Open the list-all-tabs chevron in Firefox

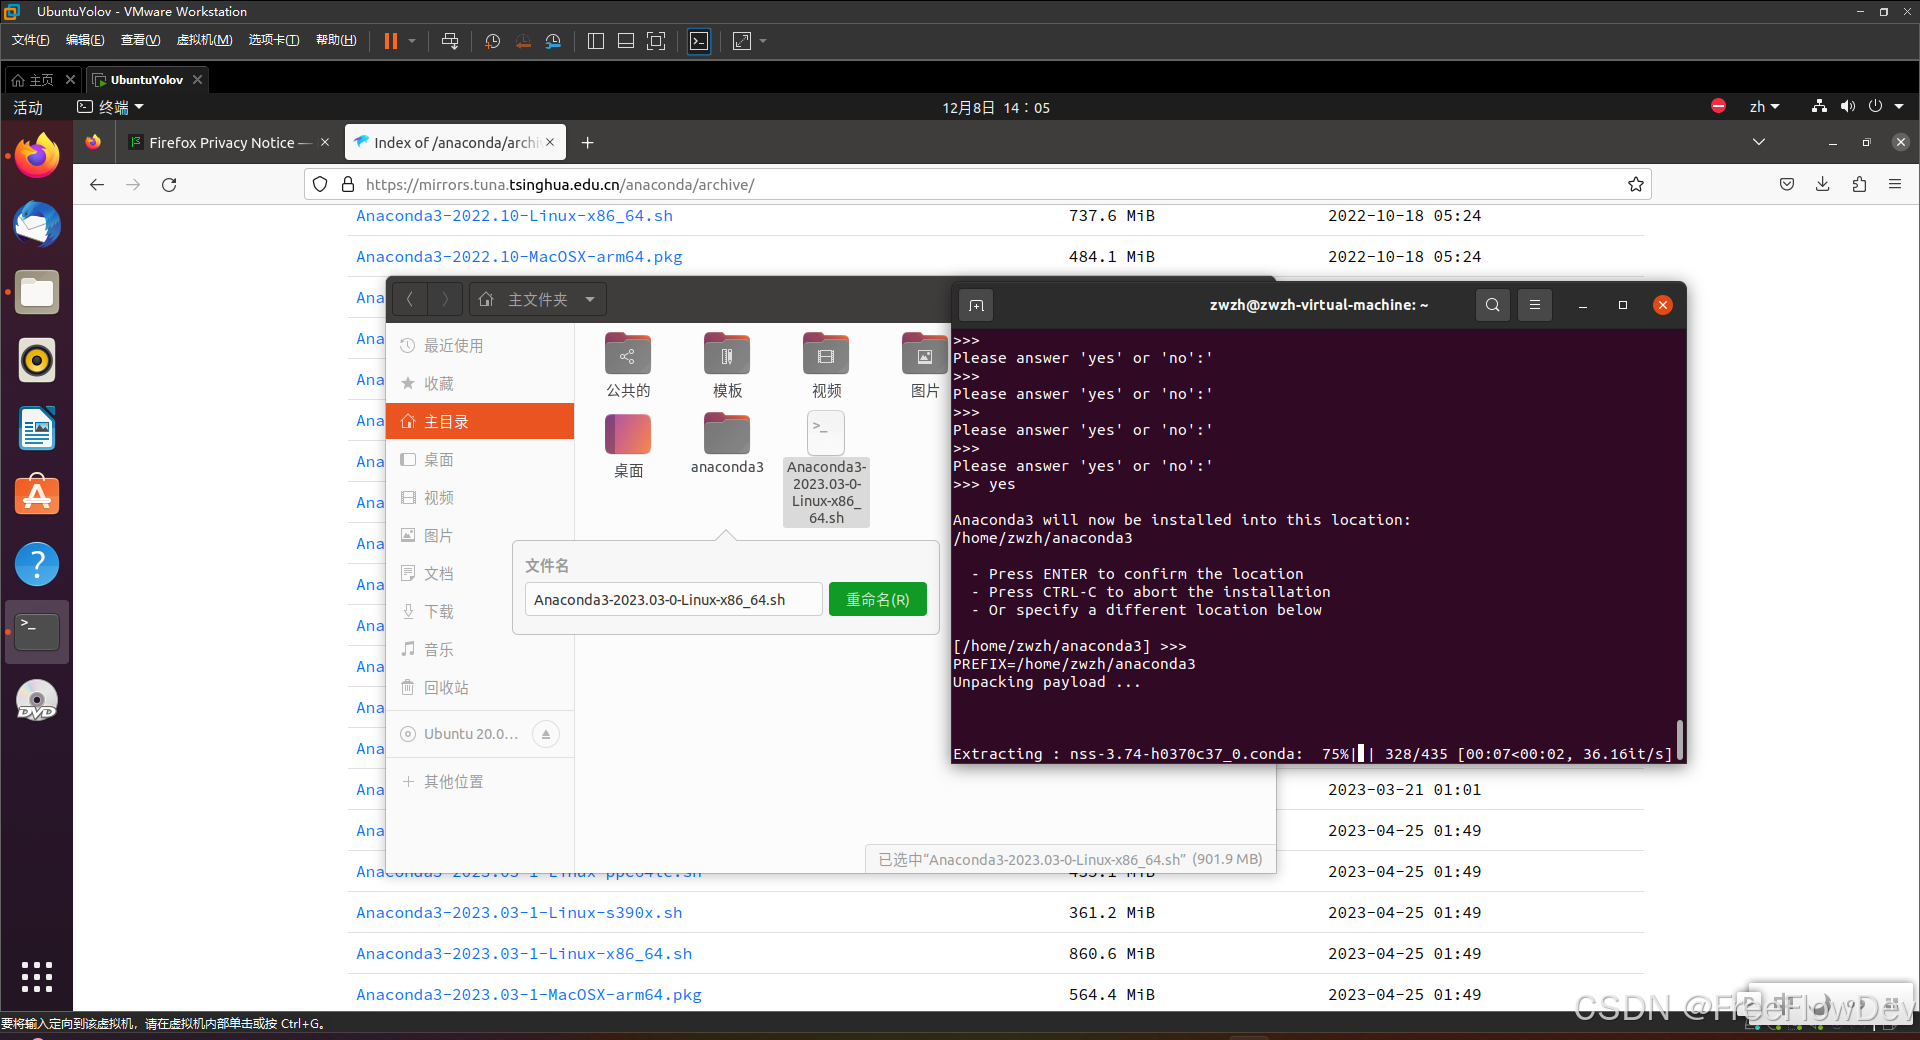tap(1758, 142)
